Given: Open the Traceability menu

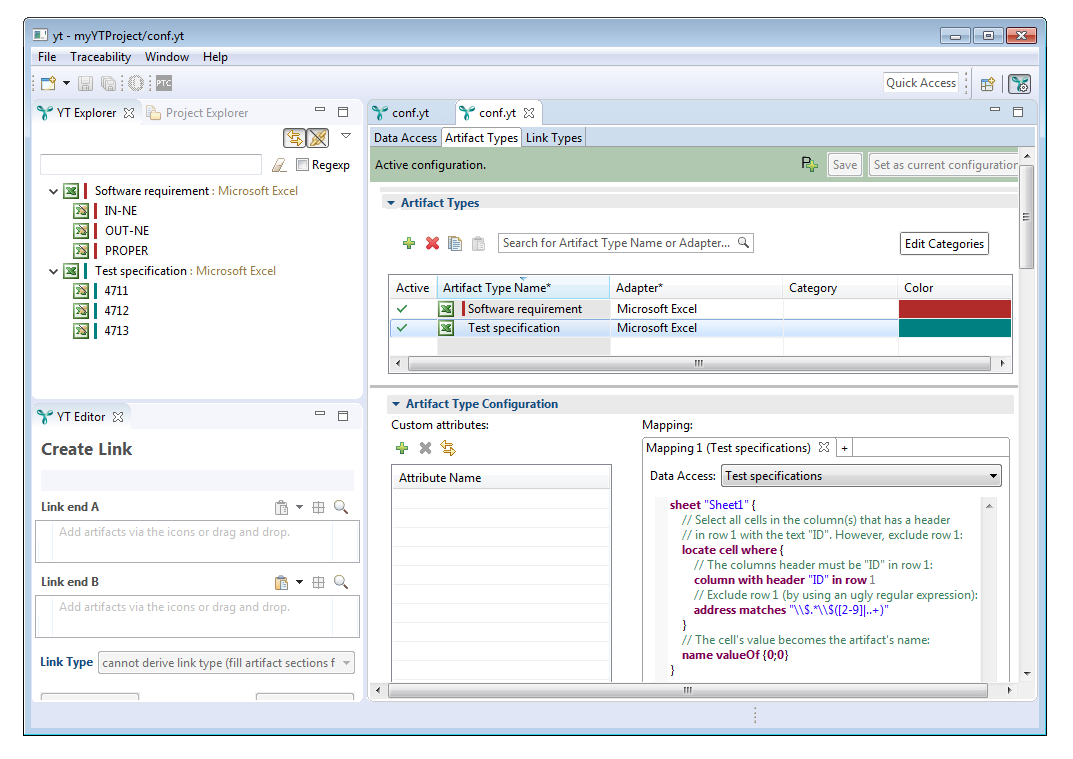Looking at the screenshot, I should [100, 57].
